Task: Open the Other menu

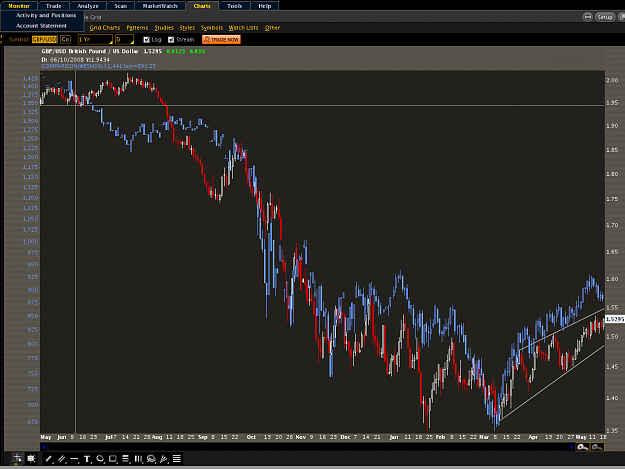Action: [x=272, y=27]
